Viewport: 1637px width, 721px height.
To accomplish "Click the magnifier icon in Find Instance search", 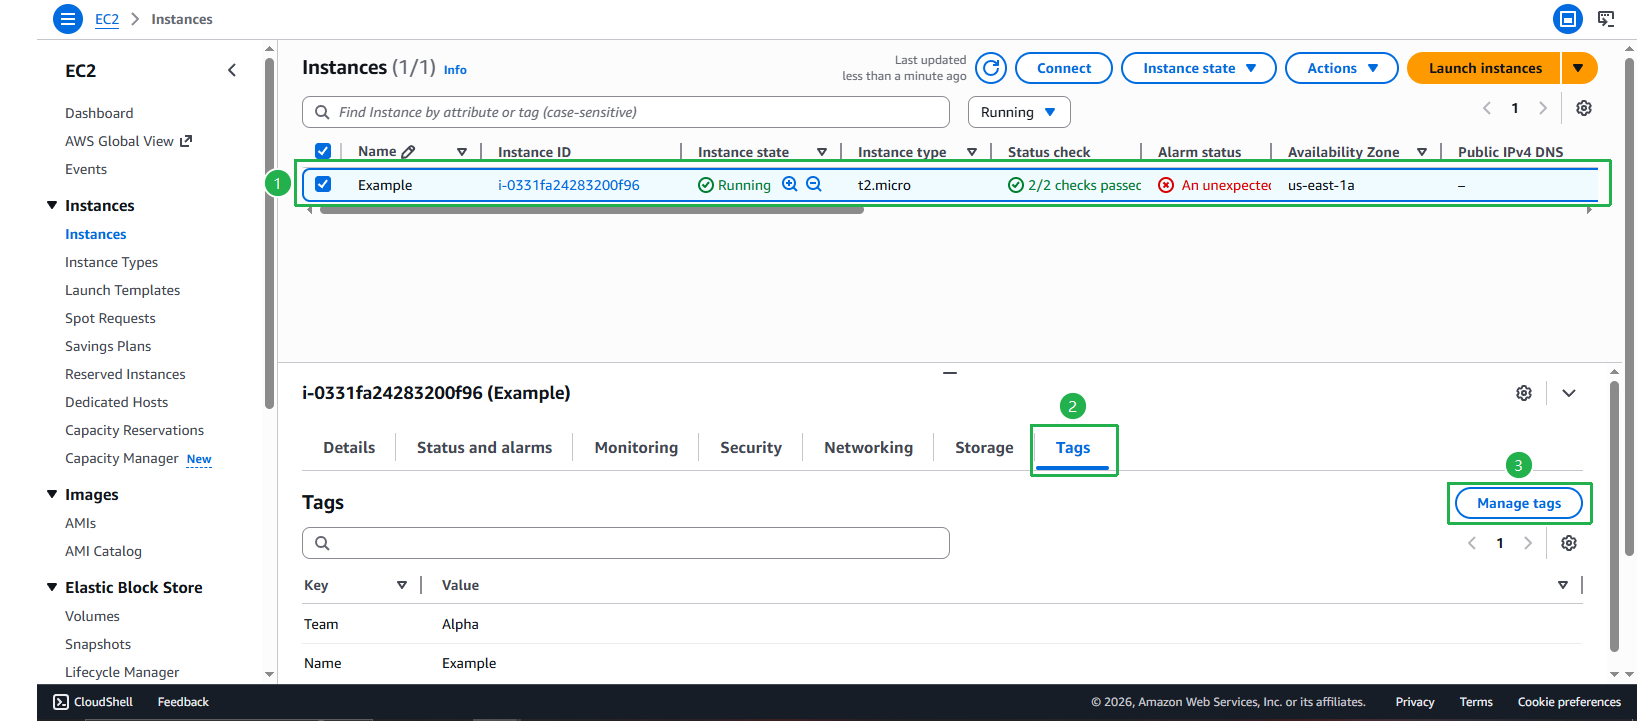I will [x=322, y=112].
